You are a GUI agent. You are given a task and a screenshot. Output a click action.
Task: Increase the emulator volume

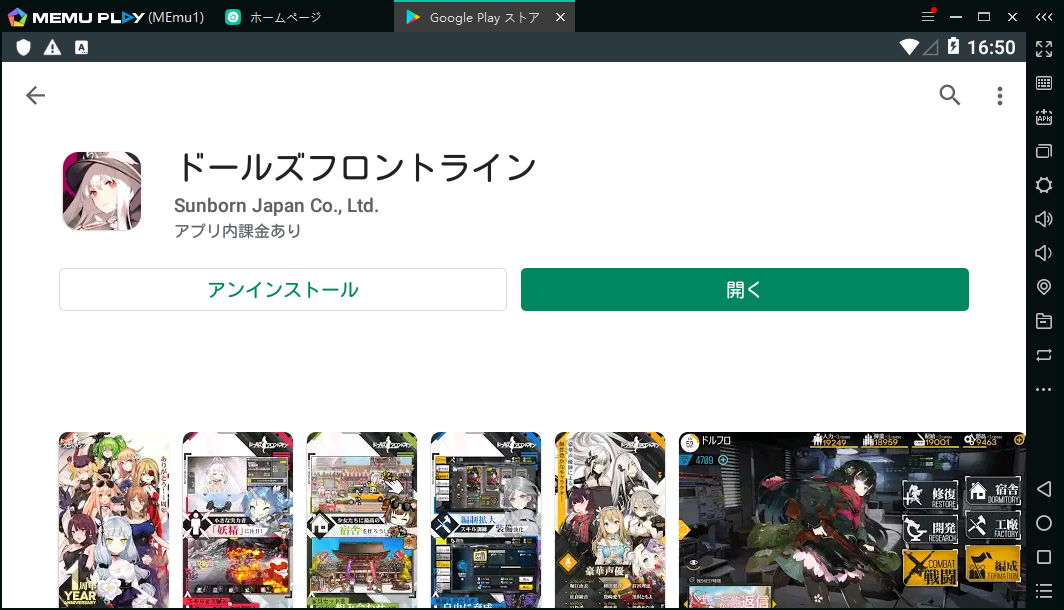tap(1044, 219)
